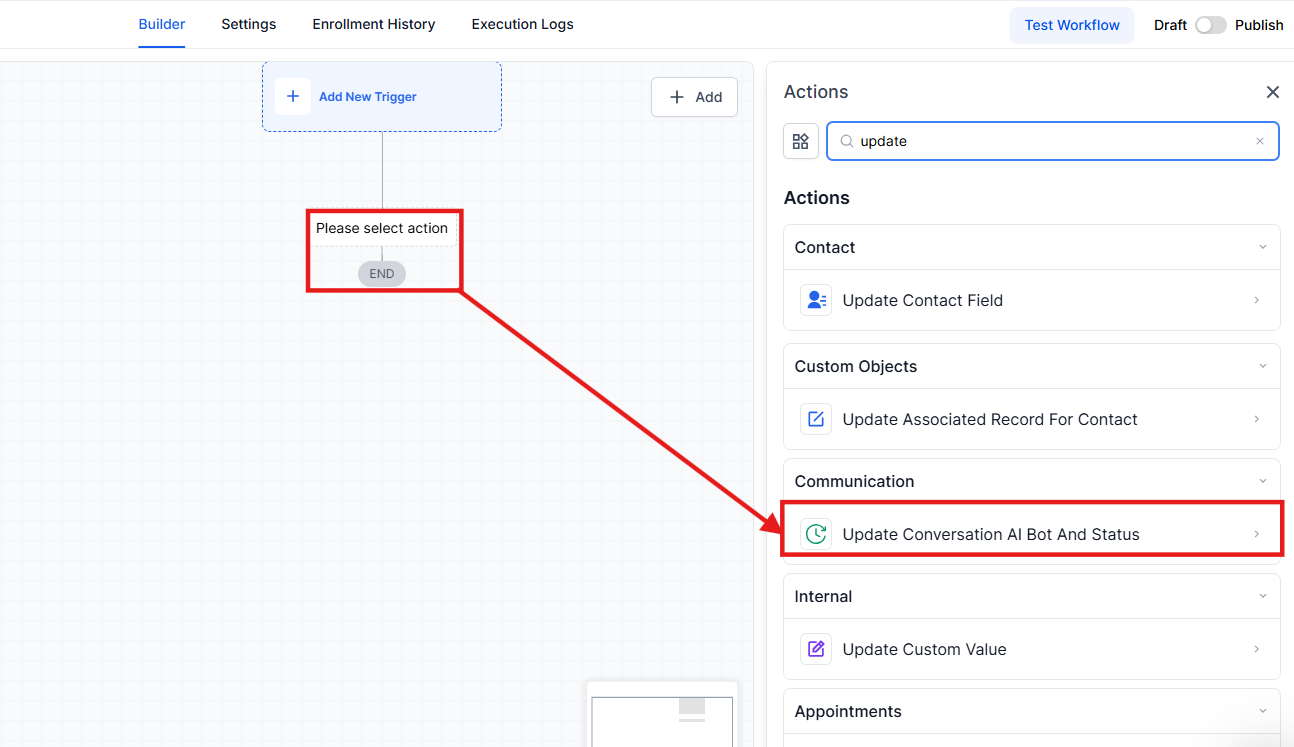Open the Execution Logs tab
The image size is (1294, 747).
[x=522, y=24]
